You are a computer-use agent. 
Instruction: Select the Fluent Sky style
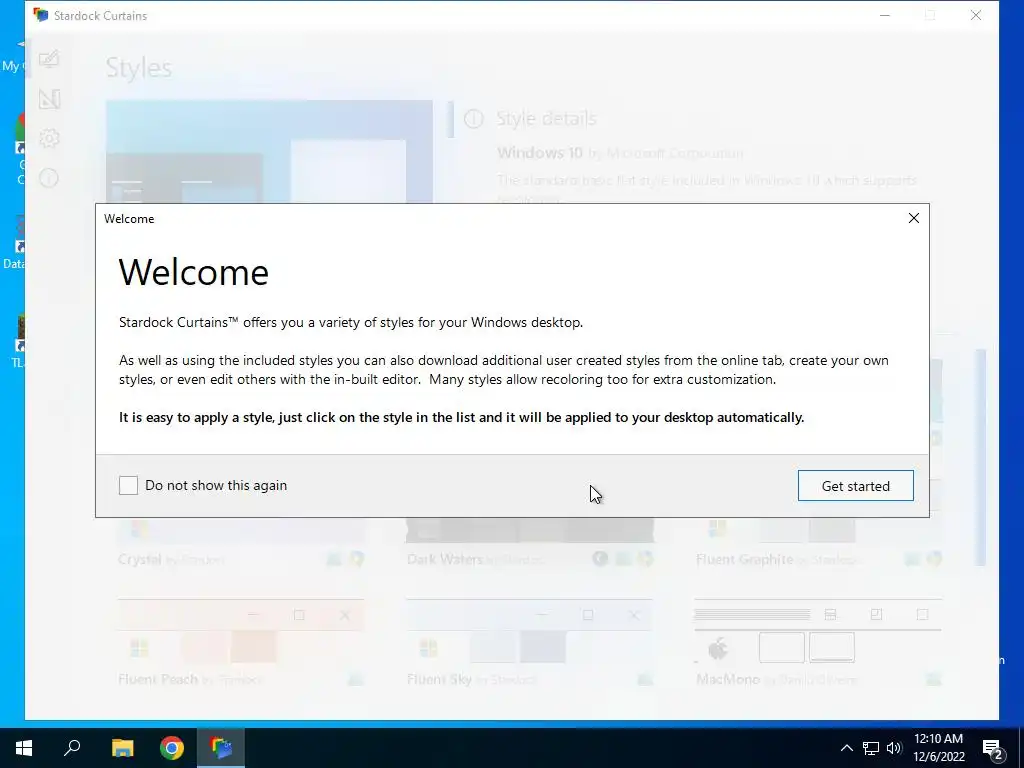tap(530, 643)
